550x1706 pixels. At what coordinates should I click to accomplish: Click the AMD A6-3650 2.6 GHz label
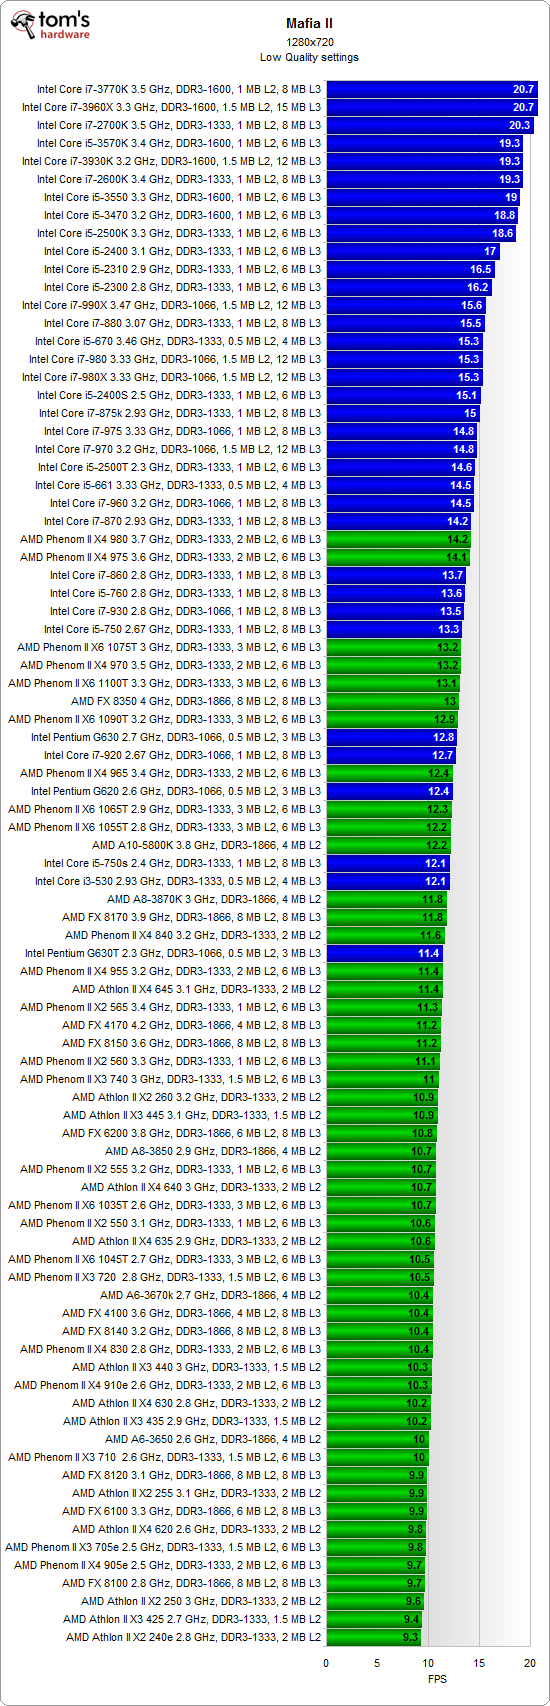pos(213,1439)
